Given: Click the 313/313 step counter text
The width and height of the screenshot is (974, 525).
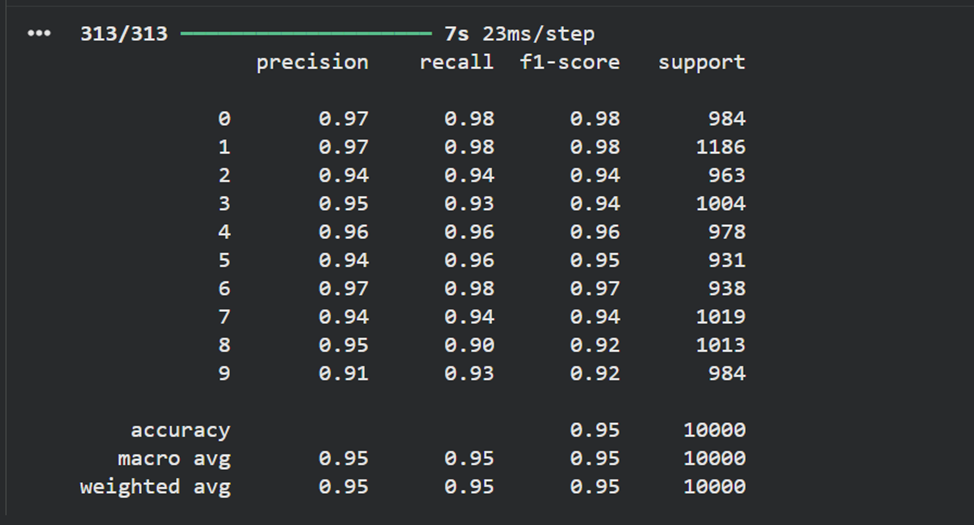Looking at the screenshot, I should point(124,34).
